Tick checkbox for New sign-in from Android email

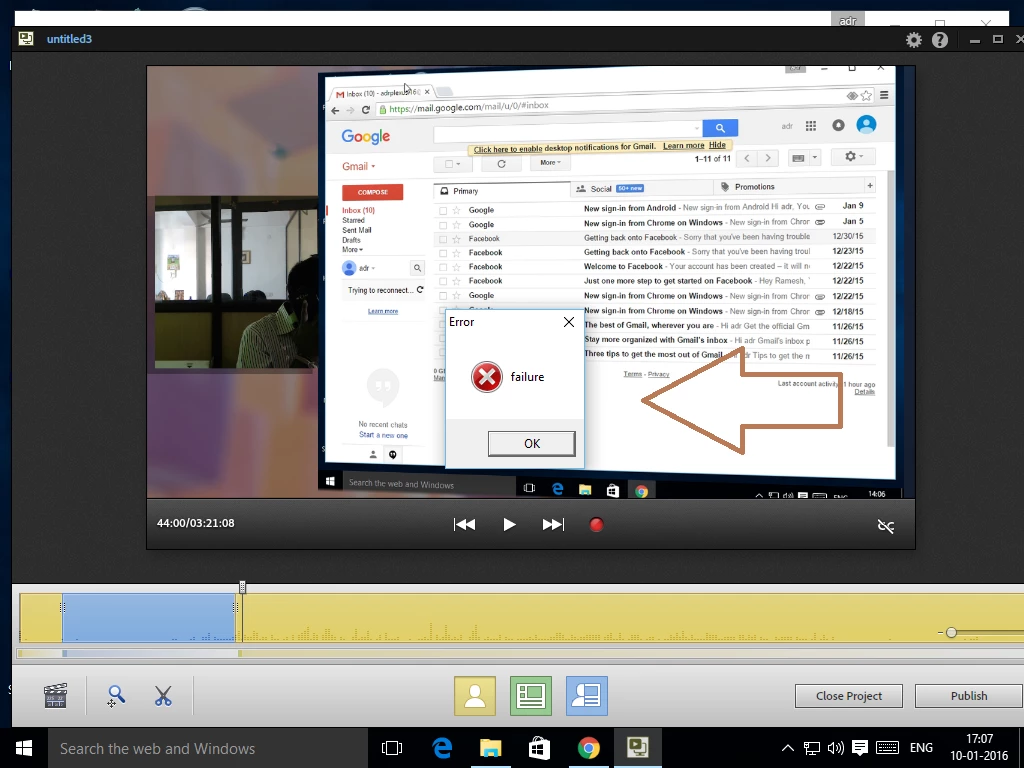[443, 210]
